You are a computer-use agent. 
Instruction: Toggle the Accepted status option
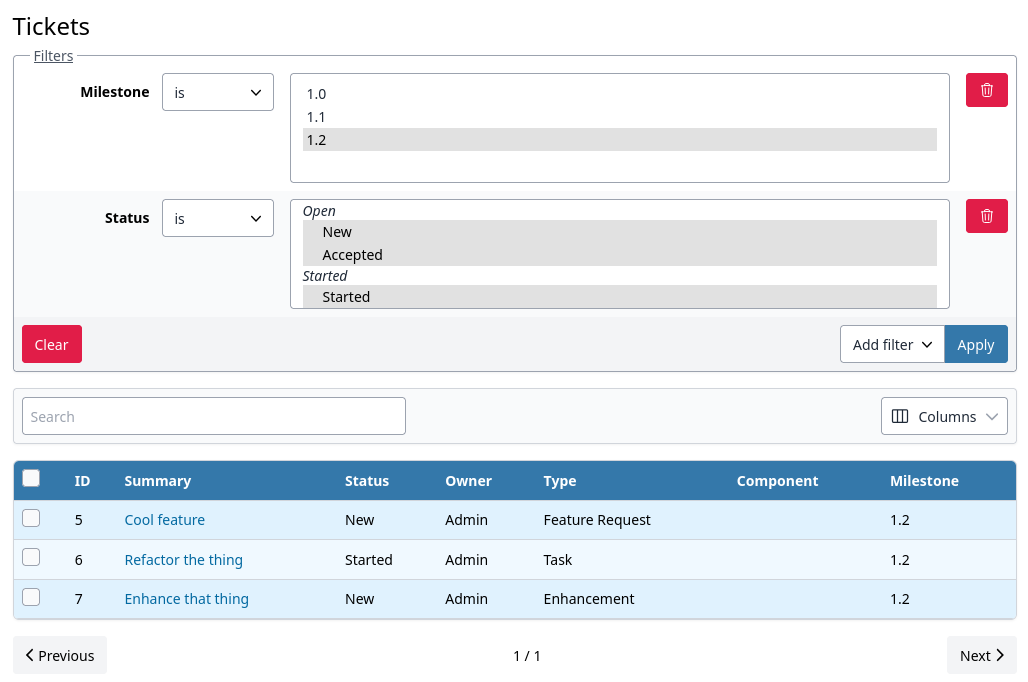pos(620,254)
